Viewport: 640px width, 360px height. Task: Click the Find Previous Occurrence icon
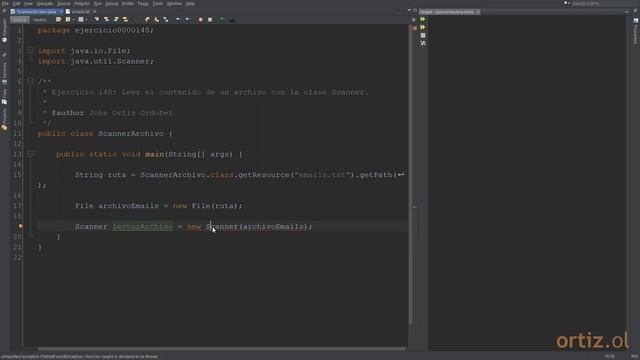(107, 20)
